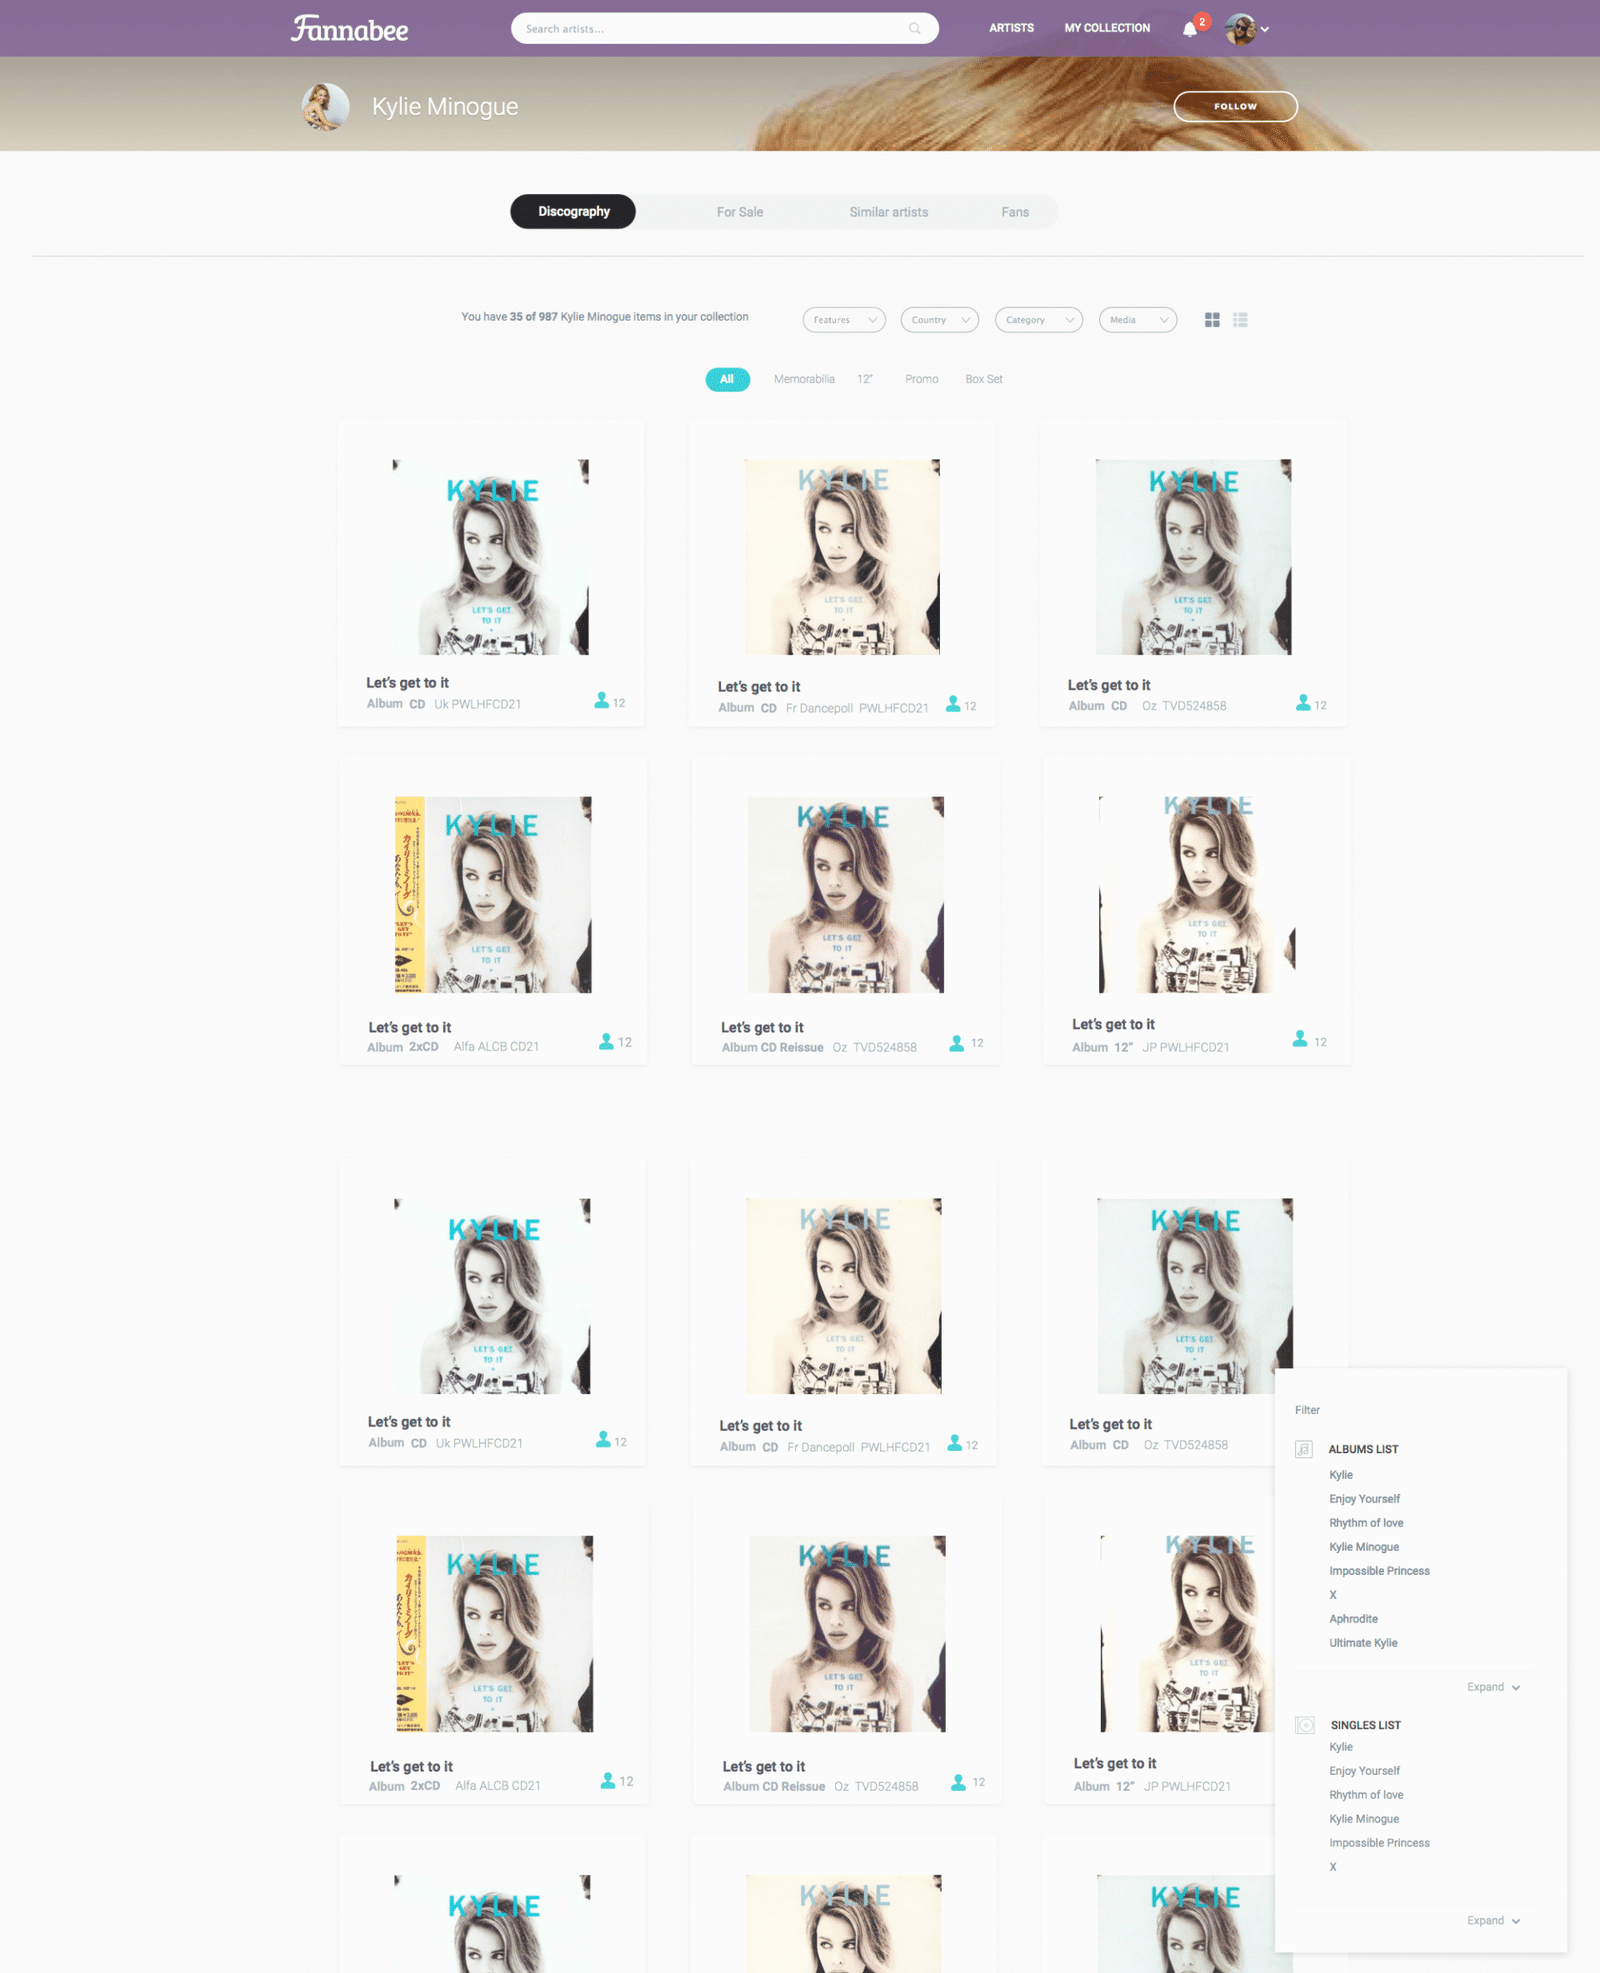1600x1973 pixels.
Task: Select Ultimate Kylie in Albums List
Action: click(1363, 1643)
